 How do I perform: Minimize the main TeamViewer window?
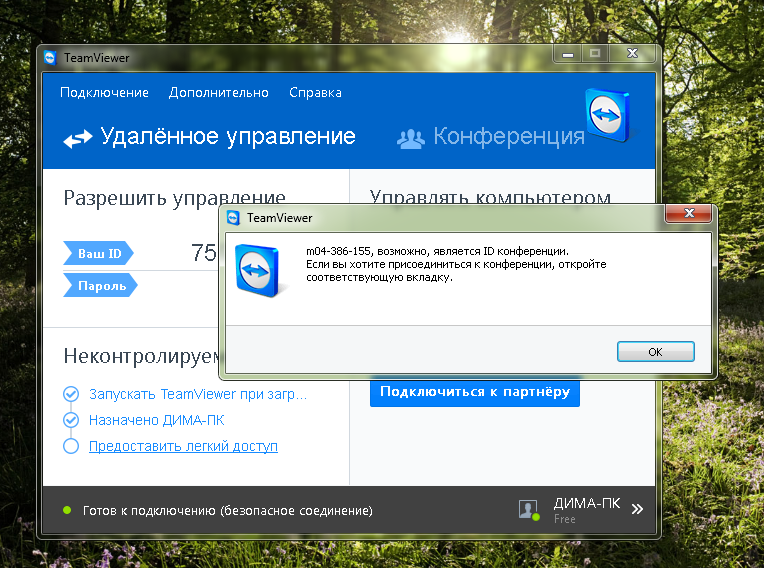point(568,54)
